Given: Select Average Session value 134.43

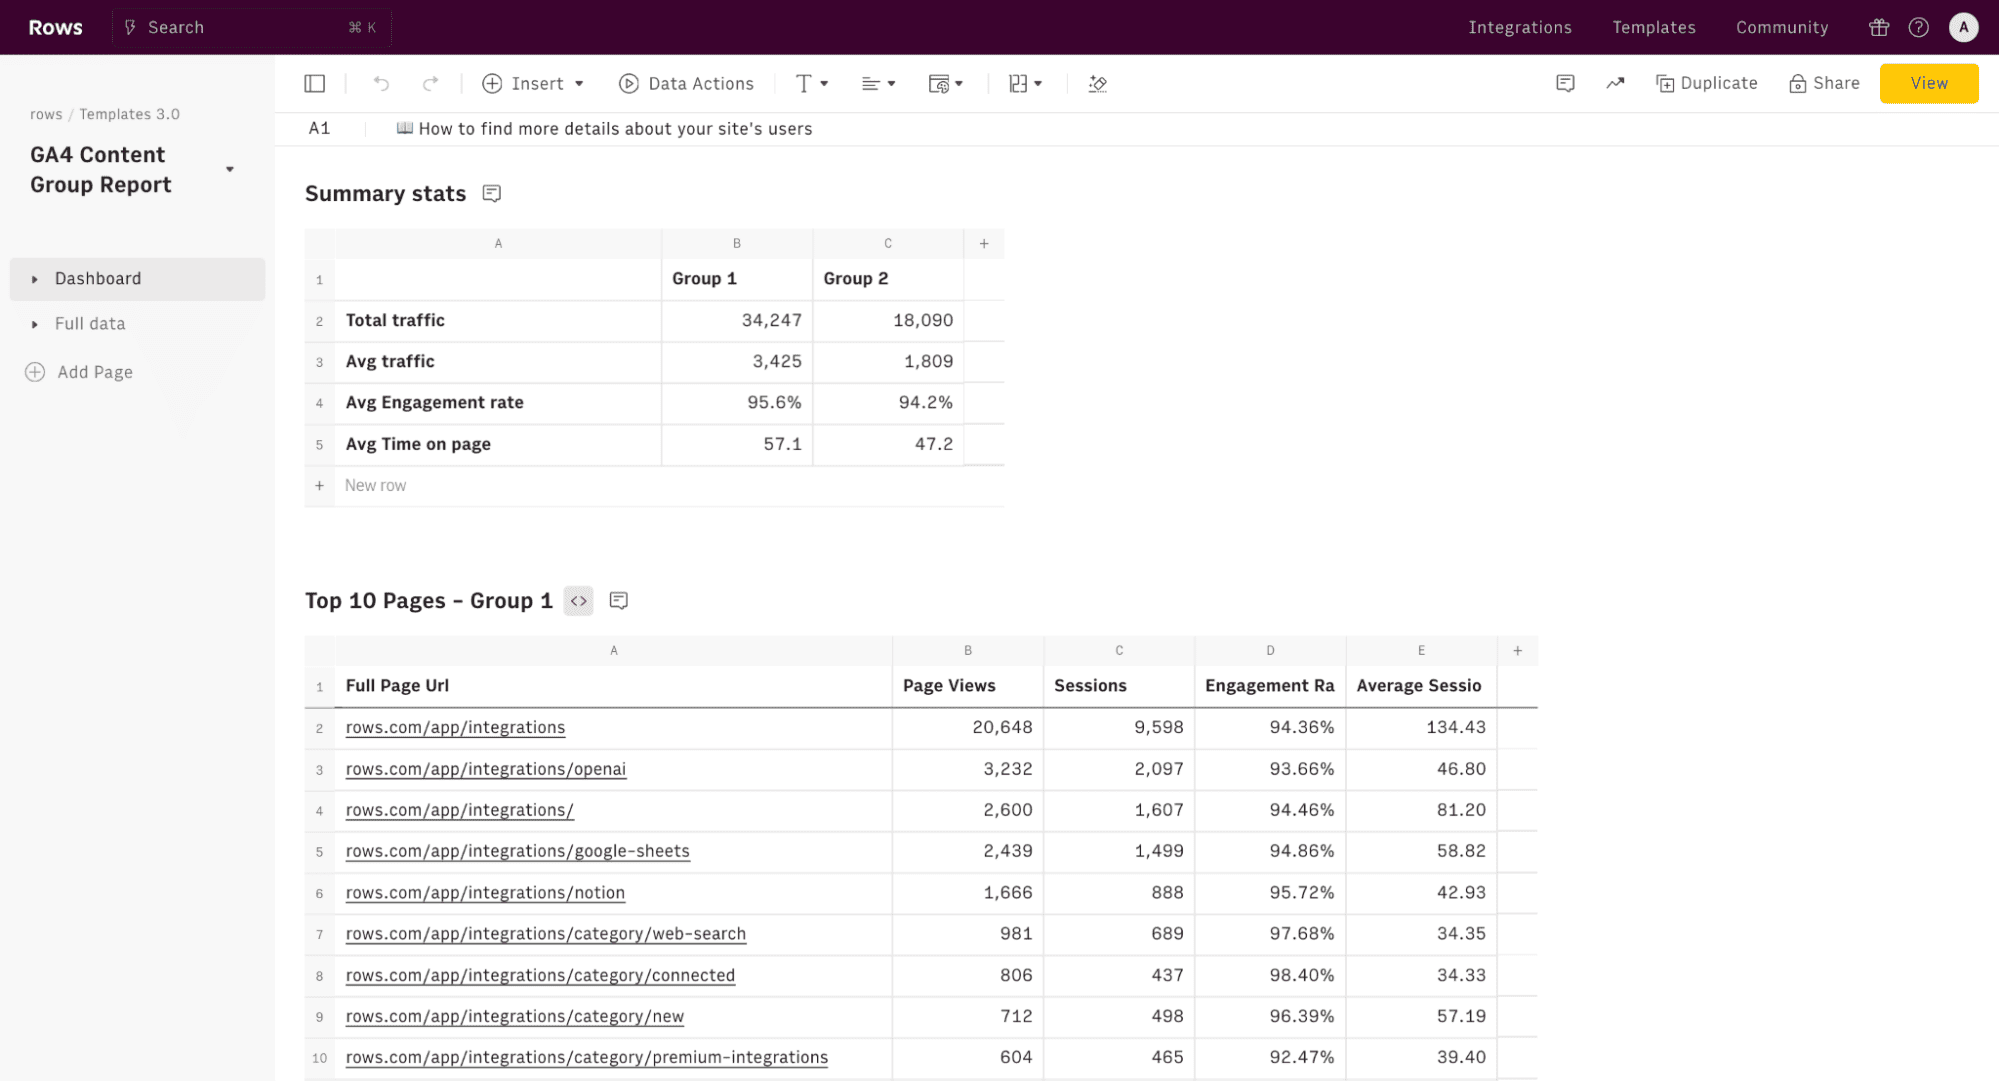Looking at the screenshot, I should [x=1421, y=728].
